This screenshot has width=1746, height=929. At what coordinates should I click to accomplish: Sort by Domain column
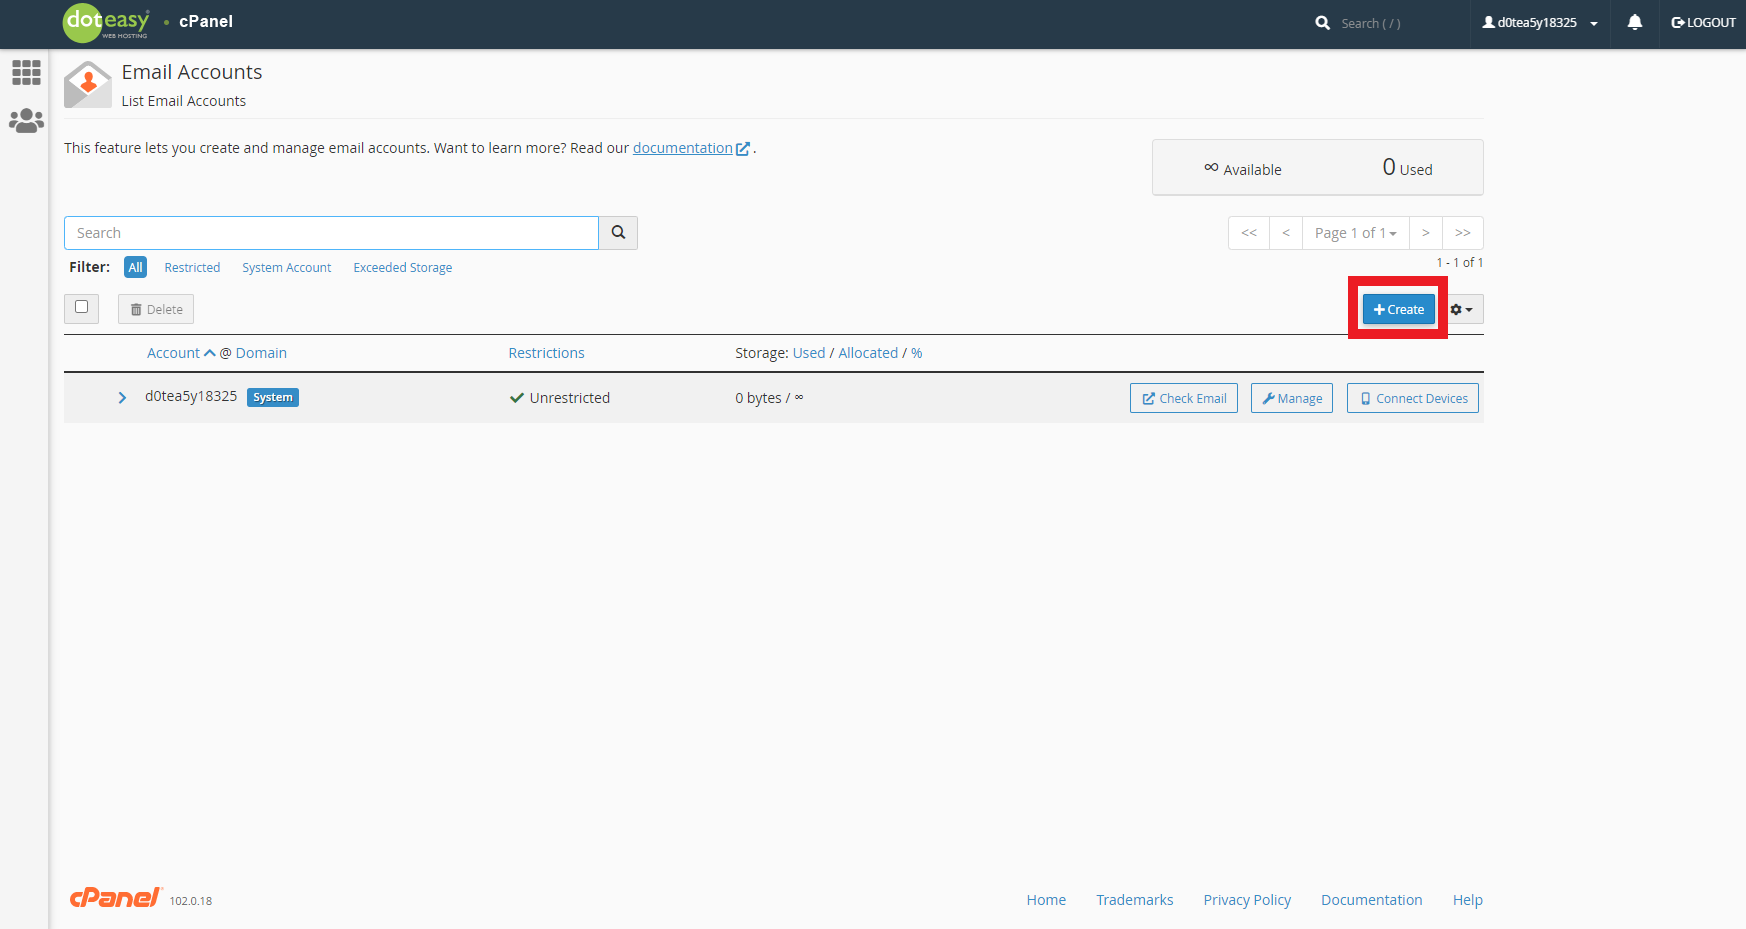click(261, 353)
